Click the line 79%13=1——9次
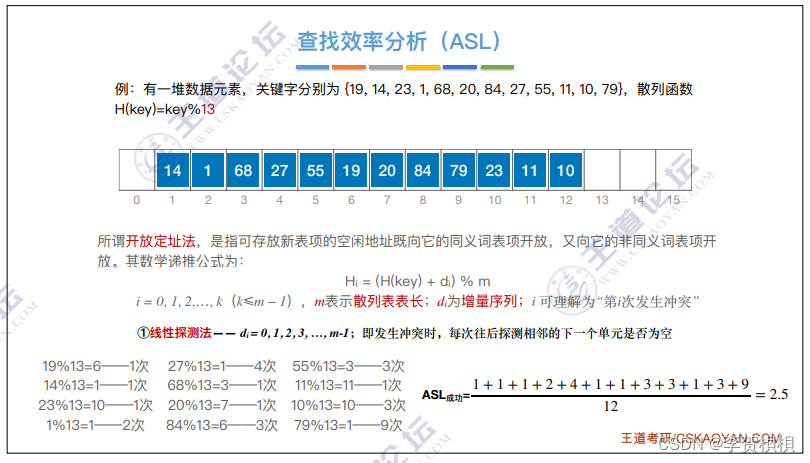This screenshot has width=810, height=463. click(349, 425)
